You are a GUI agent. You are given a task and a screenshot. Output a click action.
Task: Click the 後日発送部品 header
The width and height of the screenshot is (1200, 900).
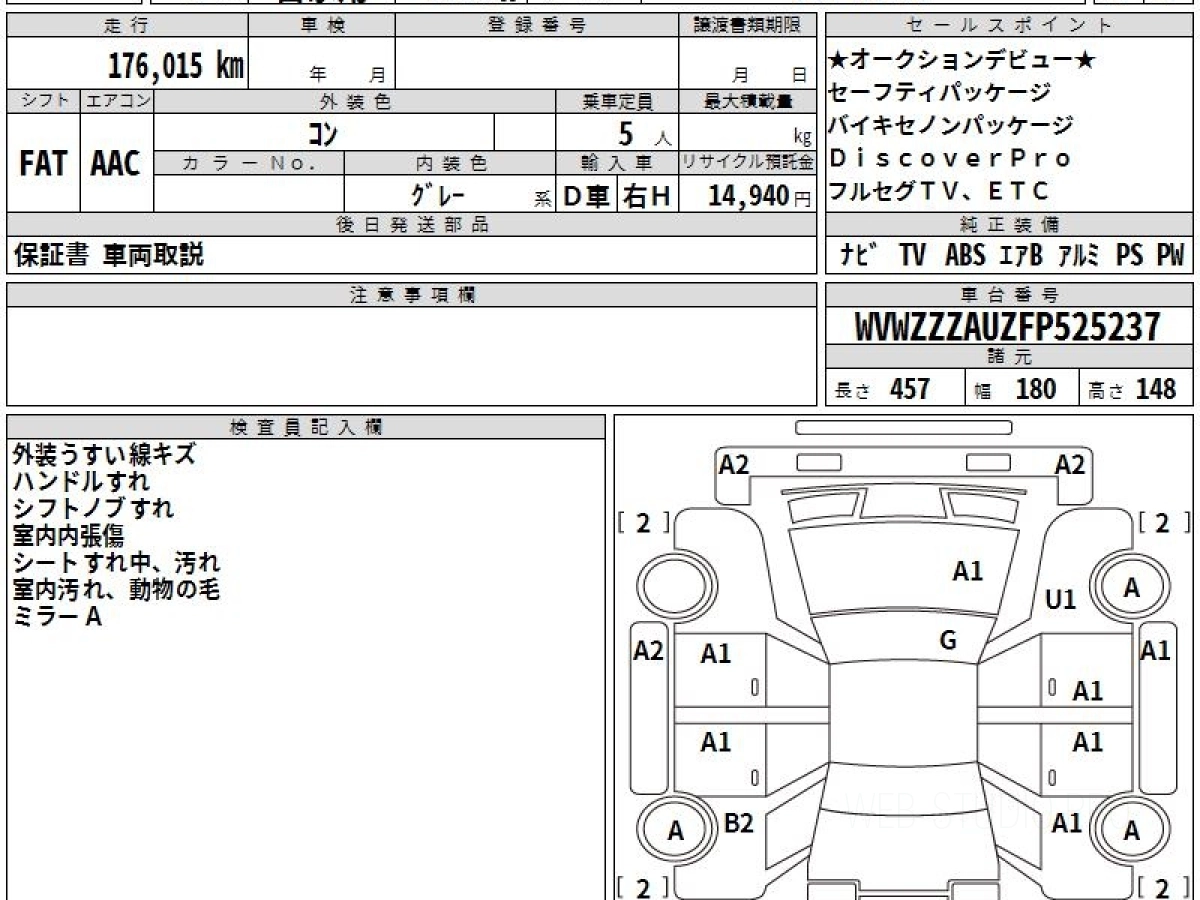point(411,225)
